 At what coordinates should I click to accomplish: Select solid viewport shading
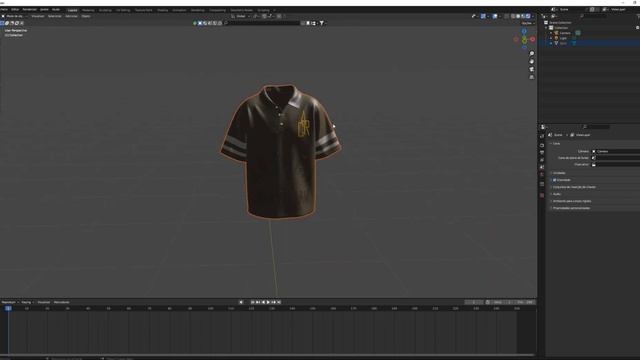(x=518, y=16)
